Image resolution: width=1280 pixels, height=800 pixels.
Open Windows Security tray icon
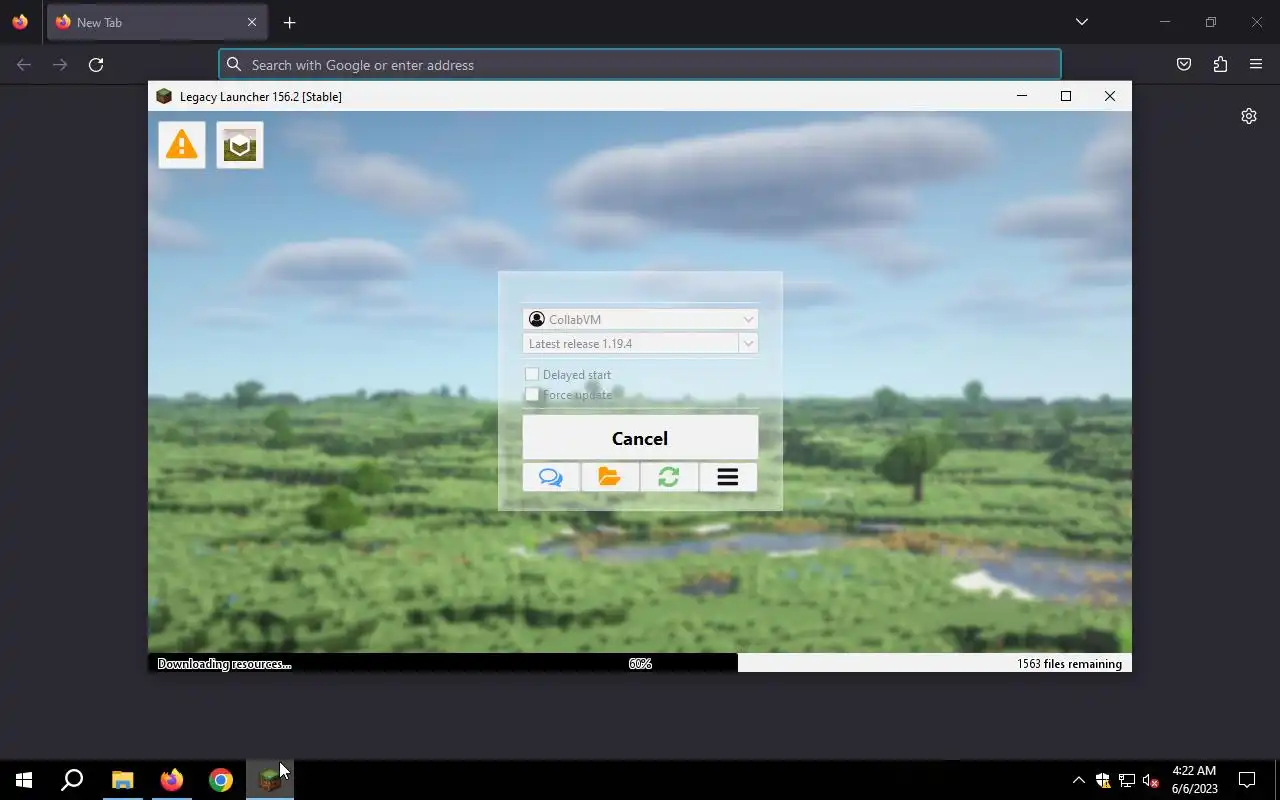1103,780
